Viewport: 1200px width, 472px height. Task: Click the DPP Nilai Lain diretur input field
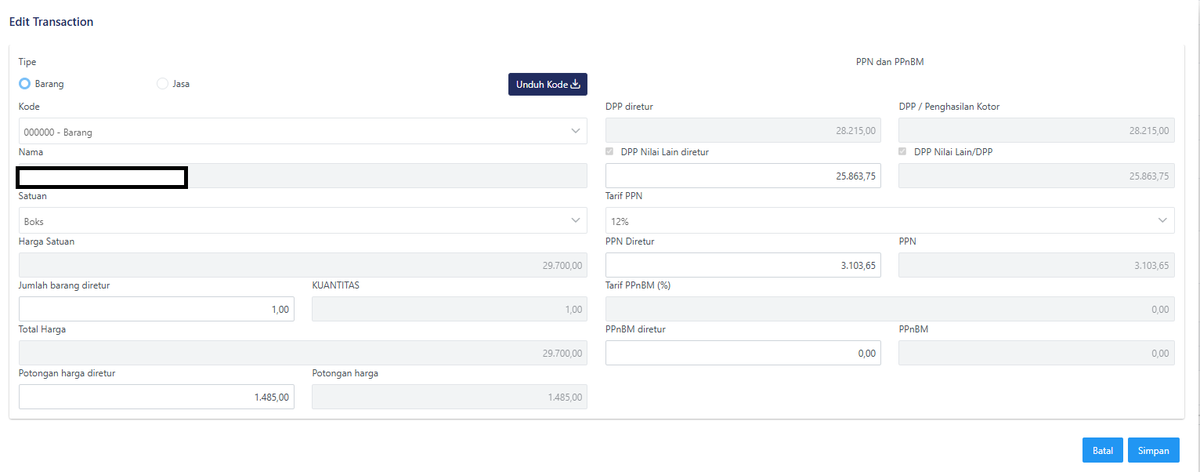coord(743,175)
